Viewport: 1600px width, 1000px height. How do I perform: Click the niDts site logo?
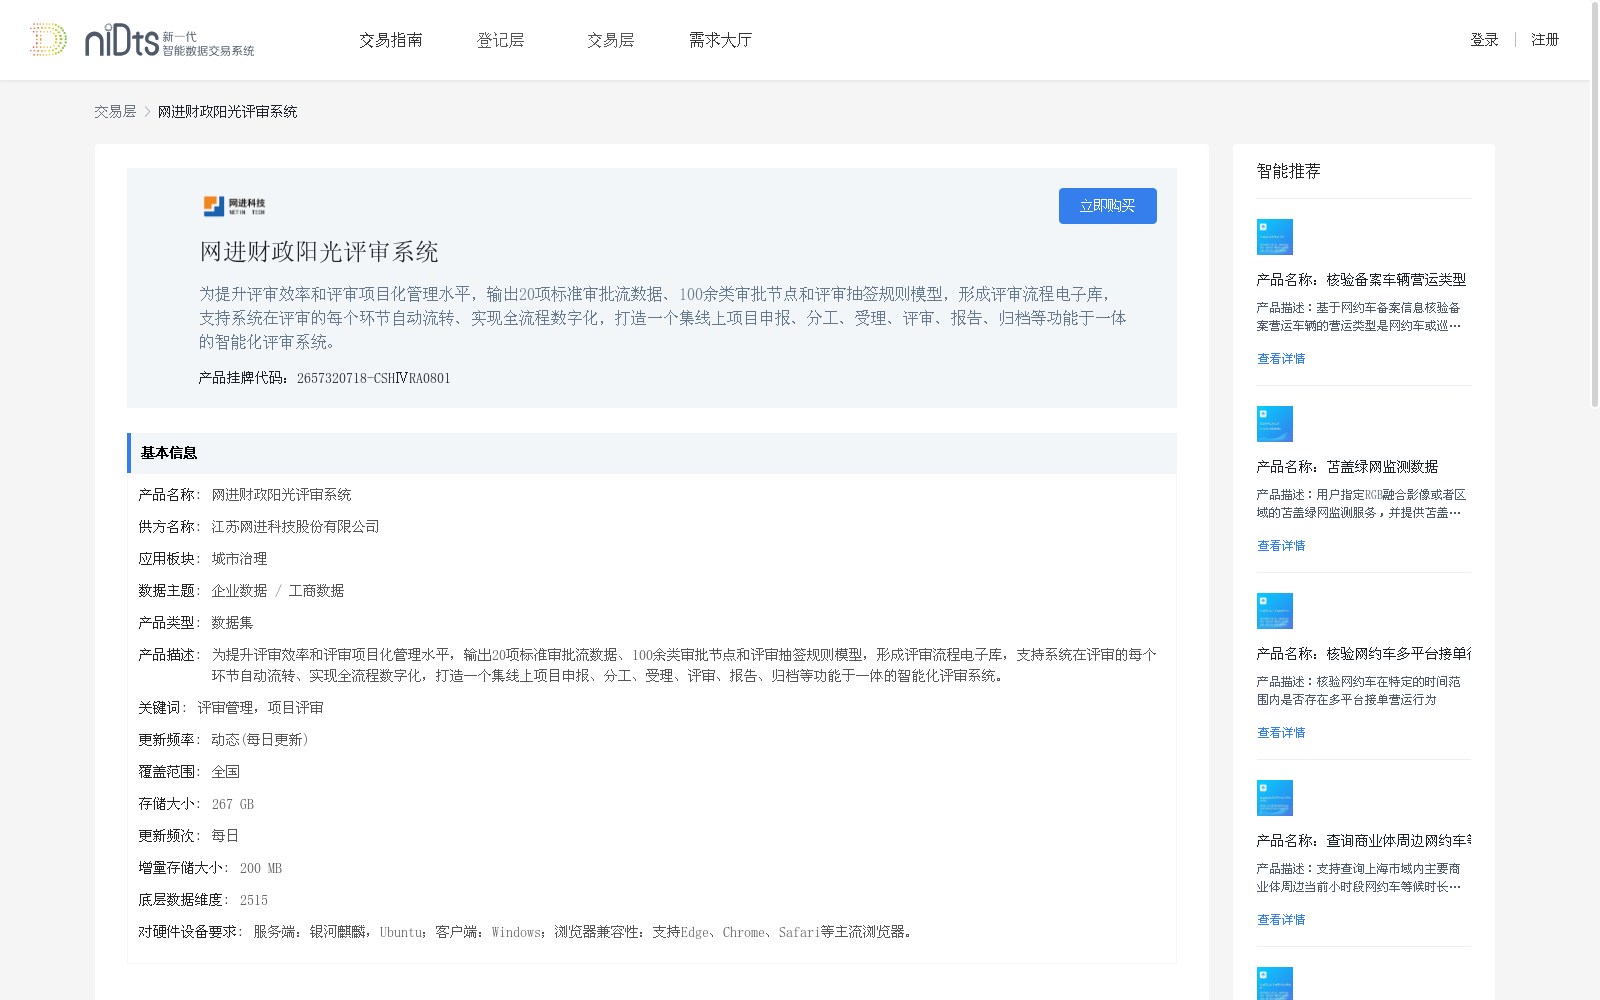tap(142, 40)
